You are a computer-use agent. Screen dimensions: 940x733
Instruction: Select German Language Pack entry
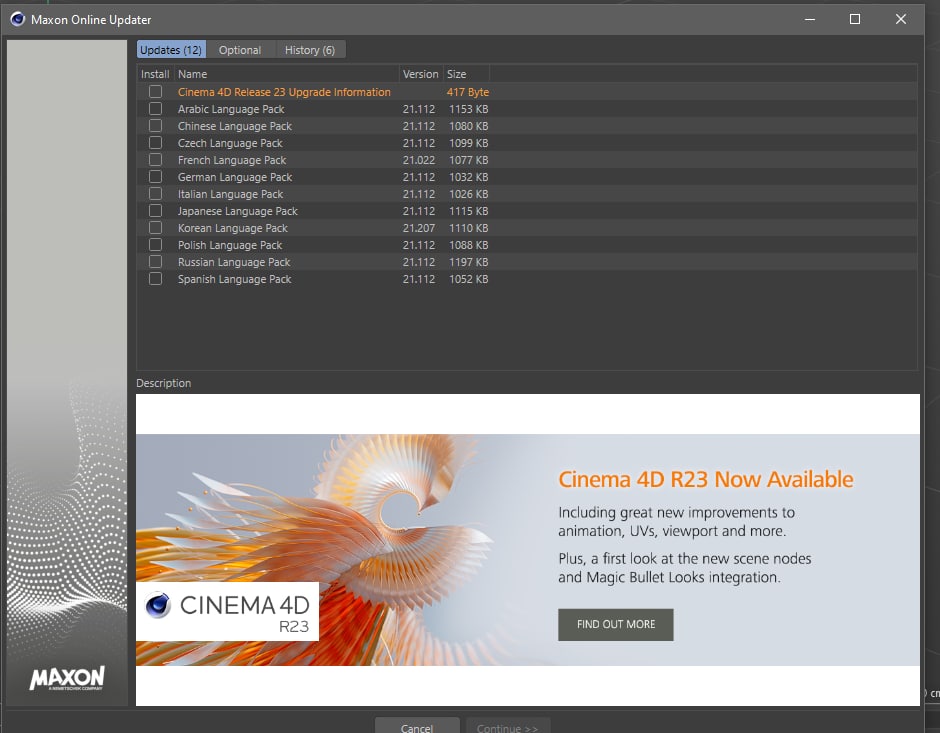pyautogui.click(x=235, y=177)
